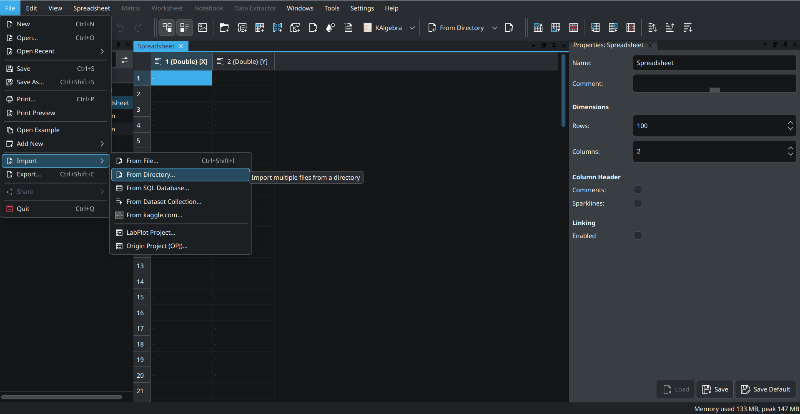
Task: Click the swap icon left of column headers
Action: click(x=125, y=61)
